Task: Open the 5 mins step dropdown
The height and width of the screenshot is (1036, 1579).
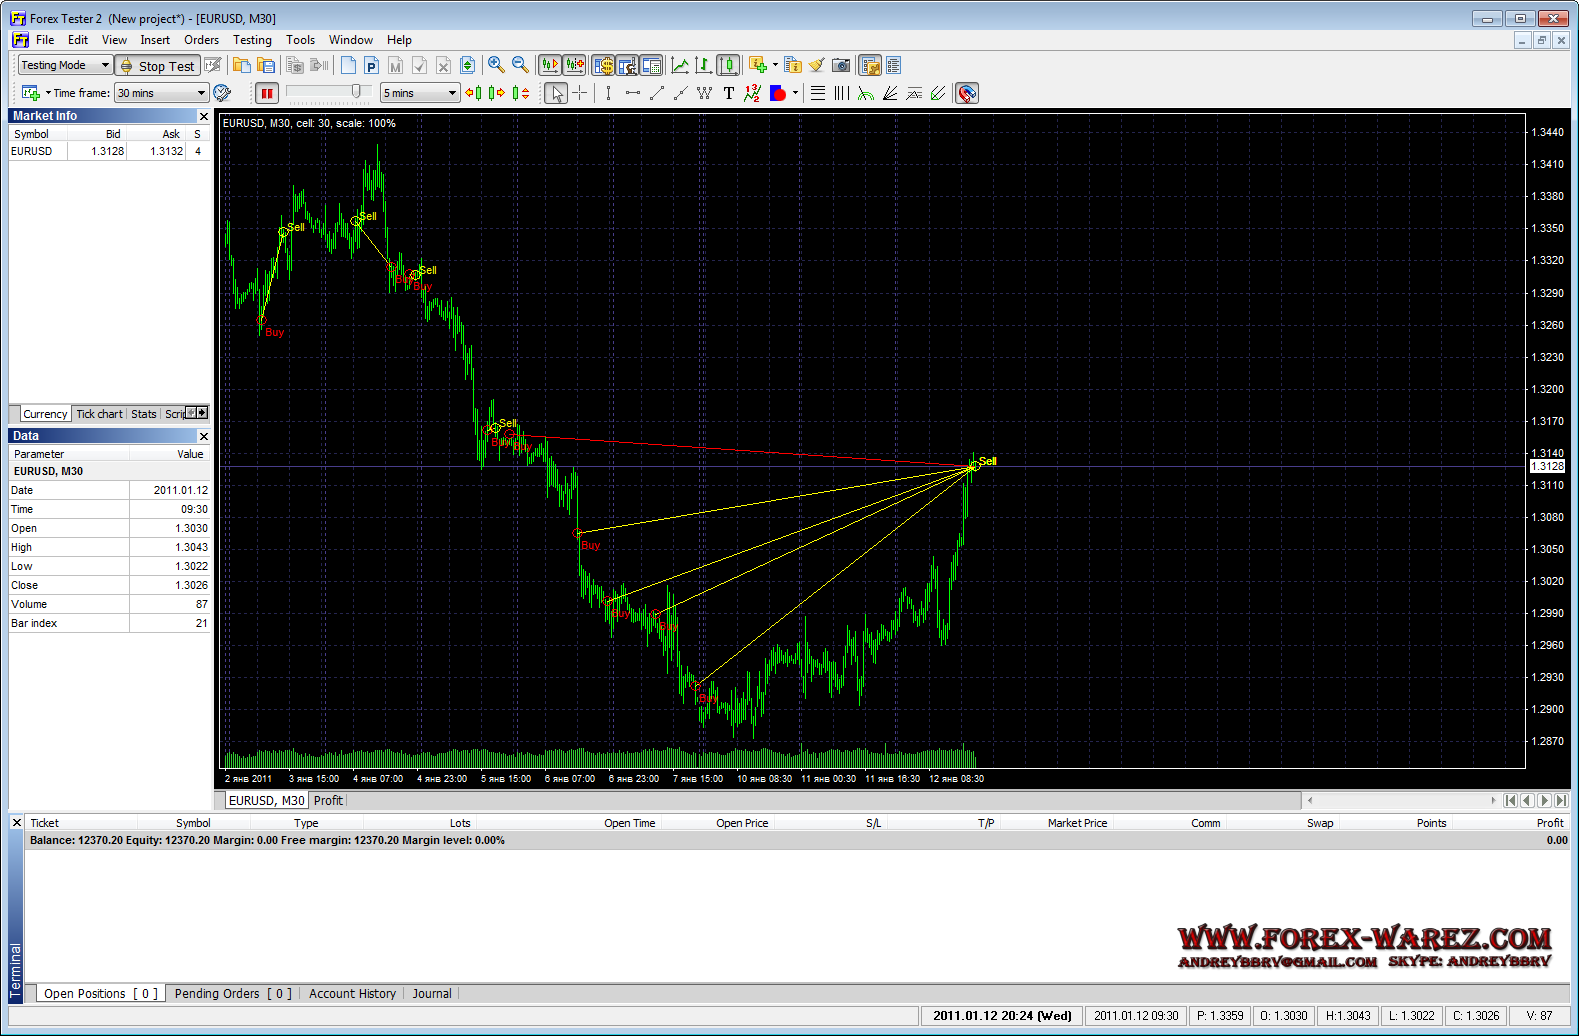Action: point(420,93)
